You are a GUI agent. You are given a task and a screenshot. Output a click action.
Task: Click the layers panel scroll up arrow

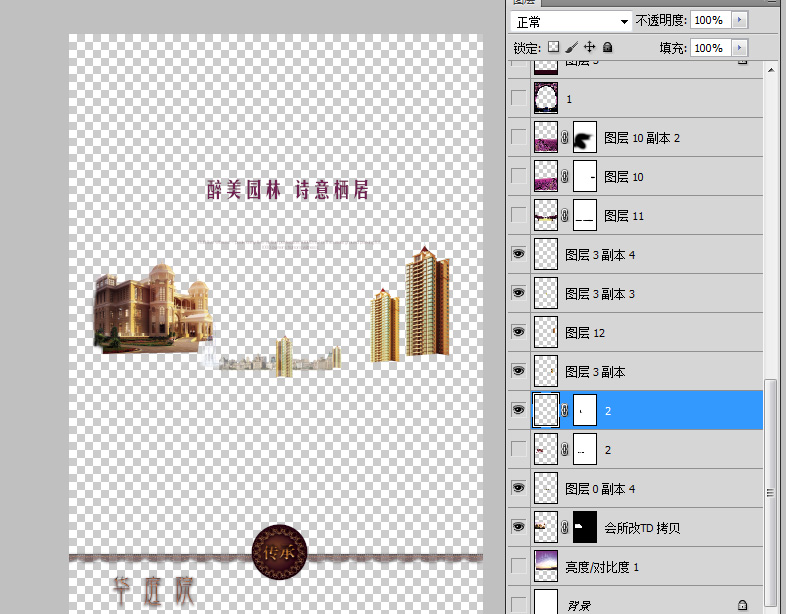click(770, 70)
